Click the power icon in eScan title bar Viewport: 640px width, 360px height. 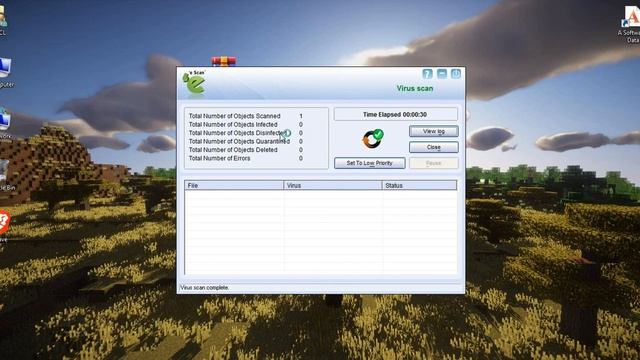[456, 74]
